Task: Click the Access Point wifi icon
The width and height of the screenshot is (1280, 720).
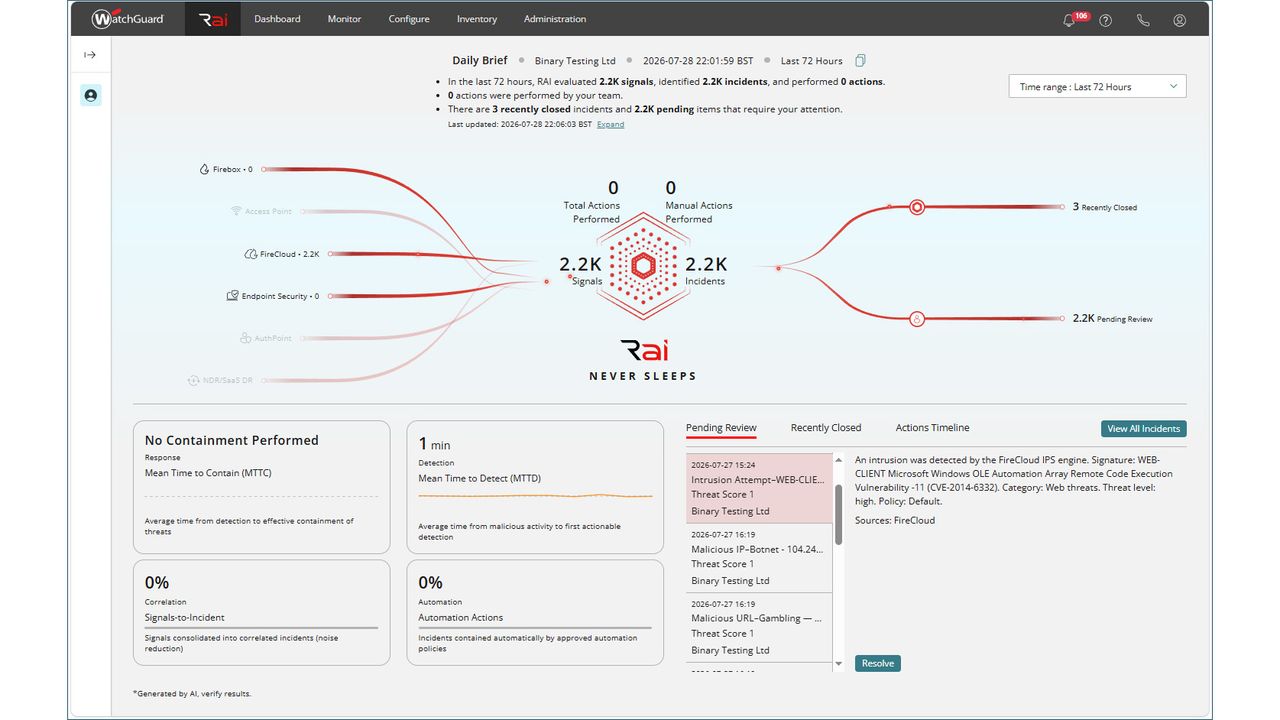Action: 236,212
